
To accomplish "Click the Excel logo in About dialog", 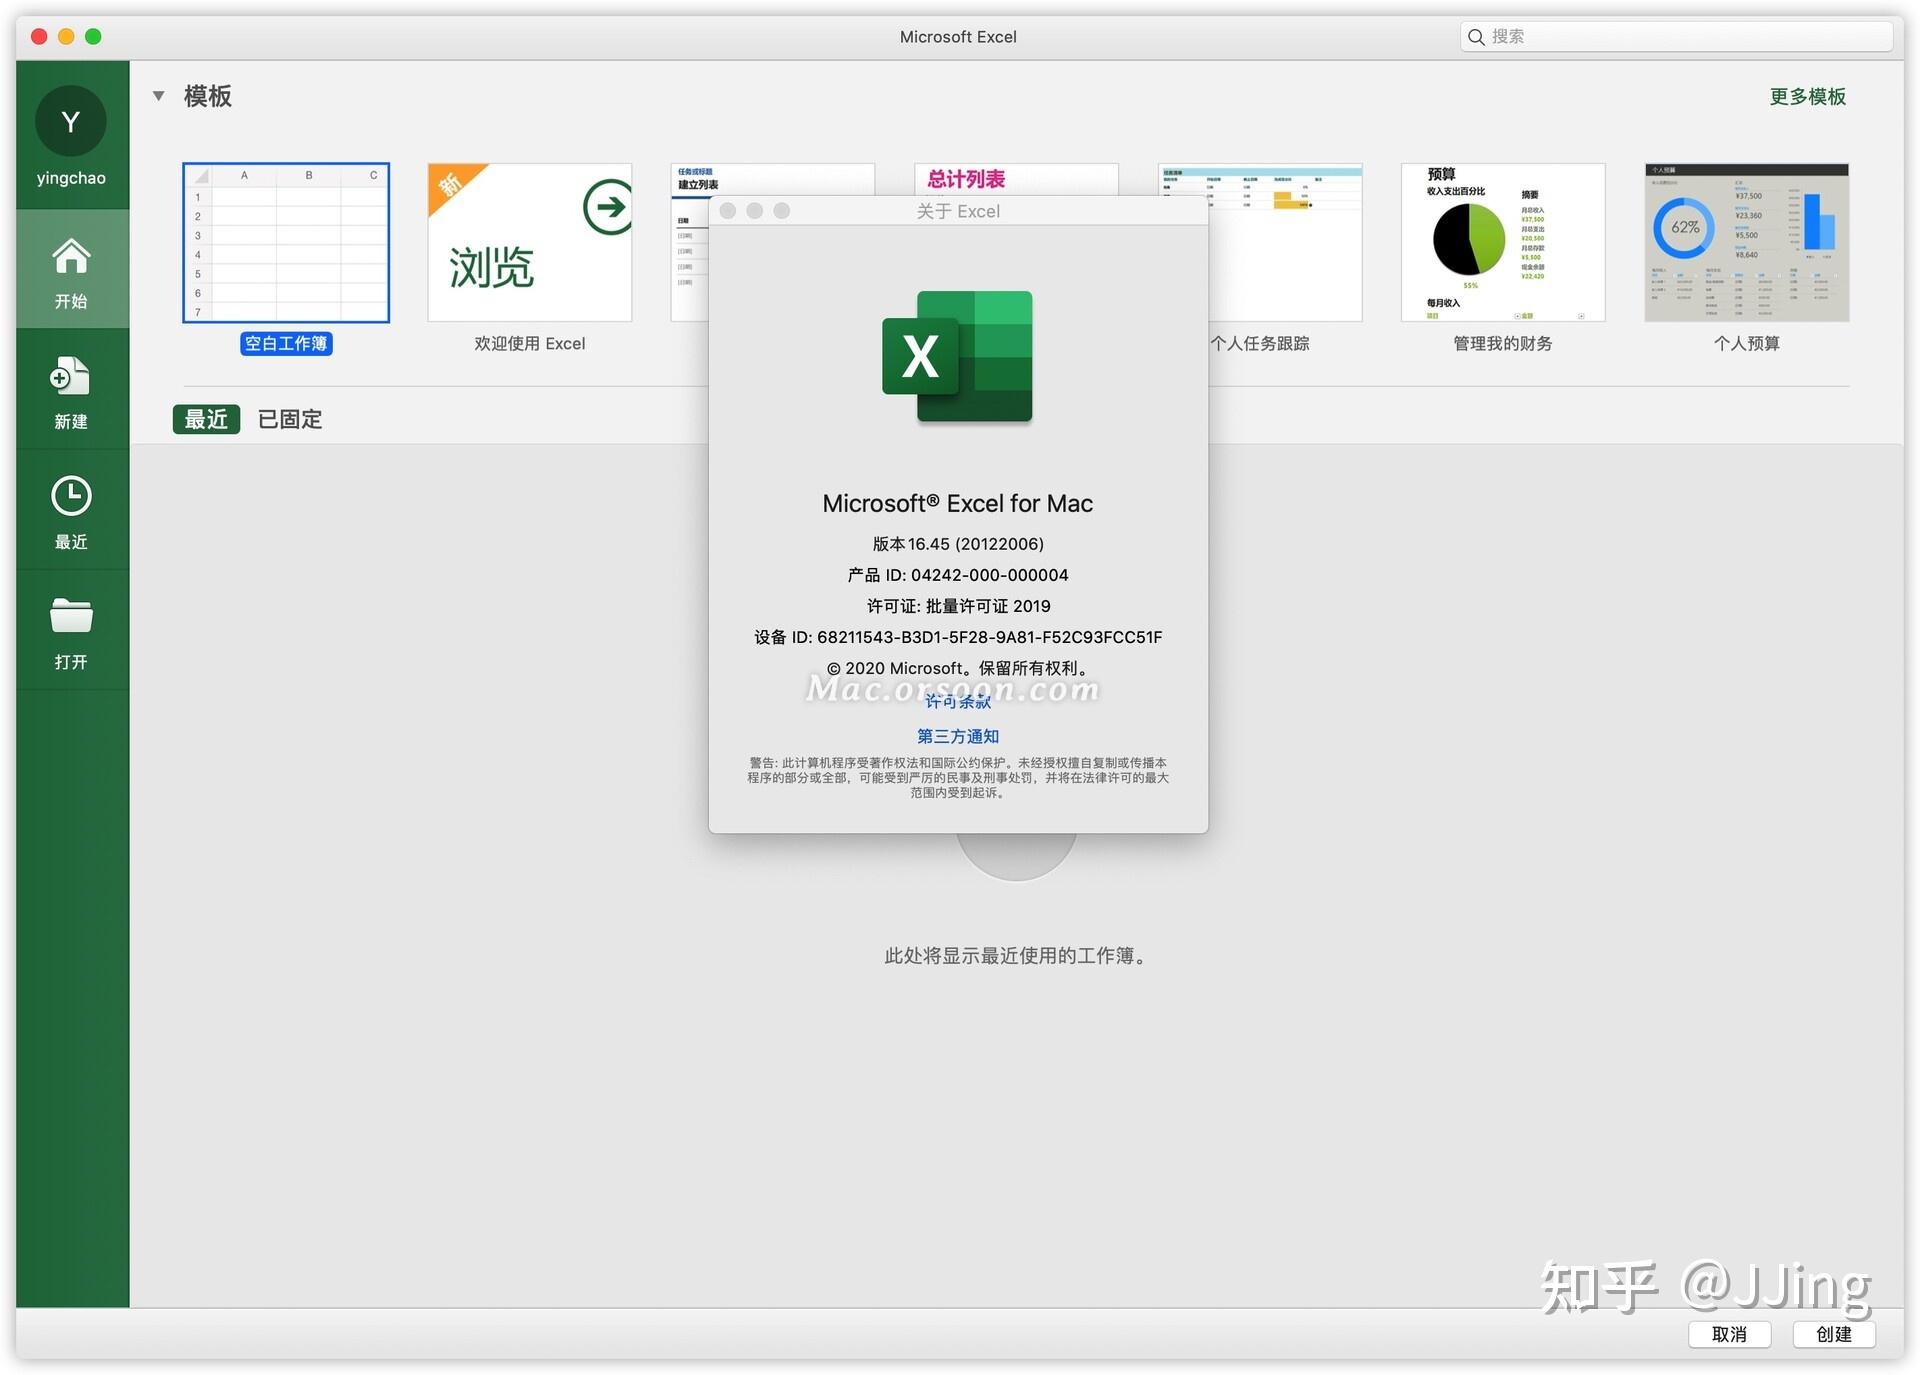I will pyautogui.click(x=957, y=357).
